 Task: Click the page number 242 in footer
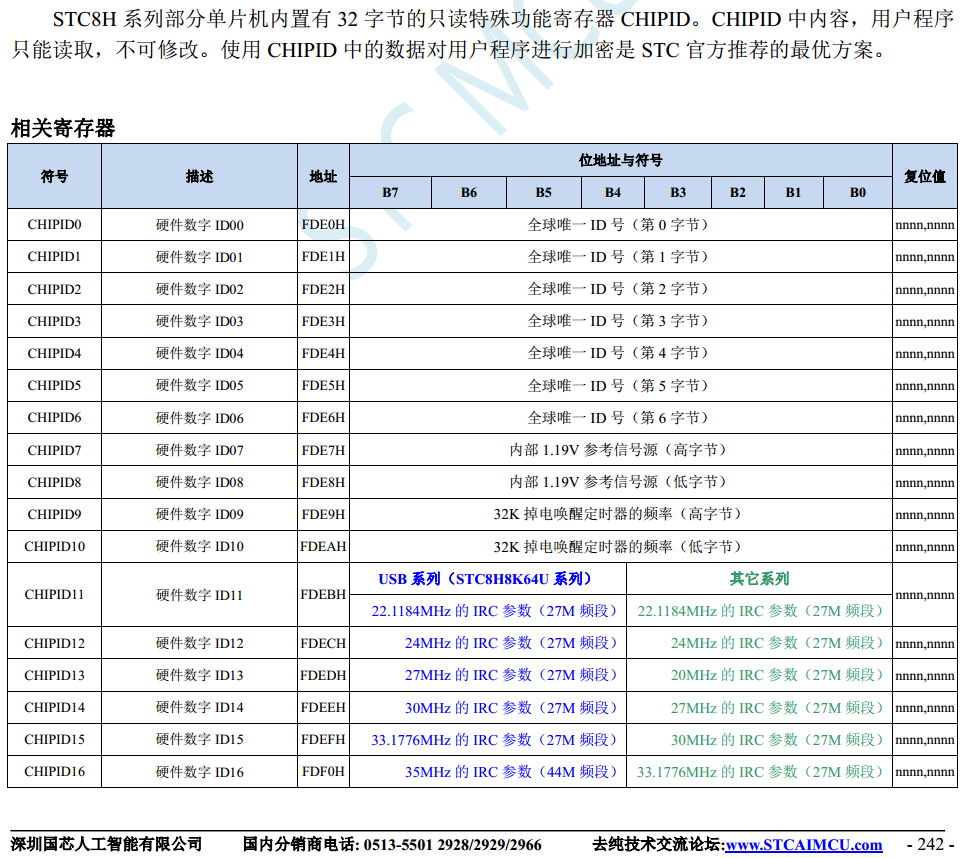[929, 845]
